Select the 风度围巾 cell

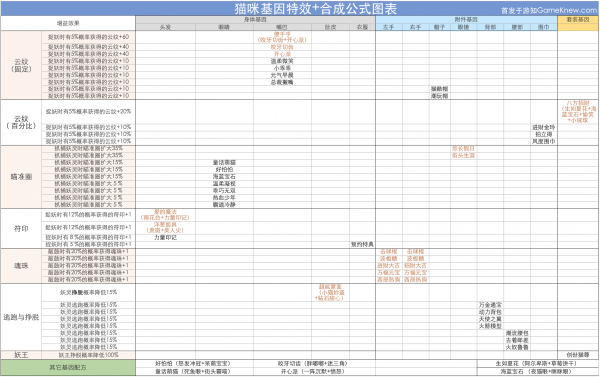pos(544,141)
